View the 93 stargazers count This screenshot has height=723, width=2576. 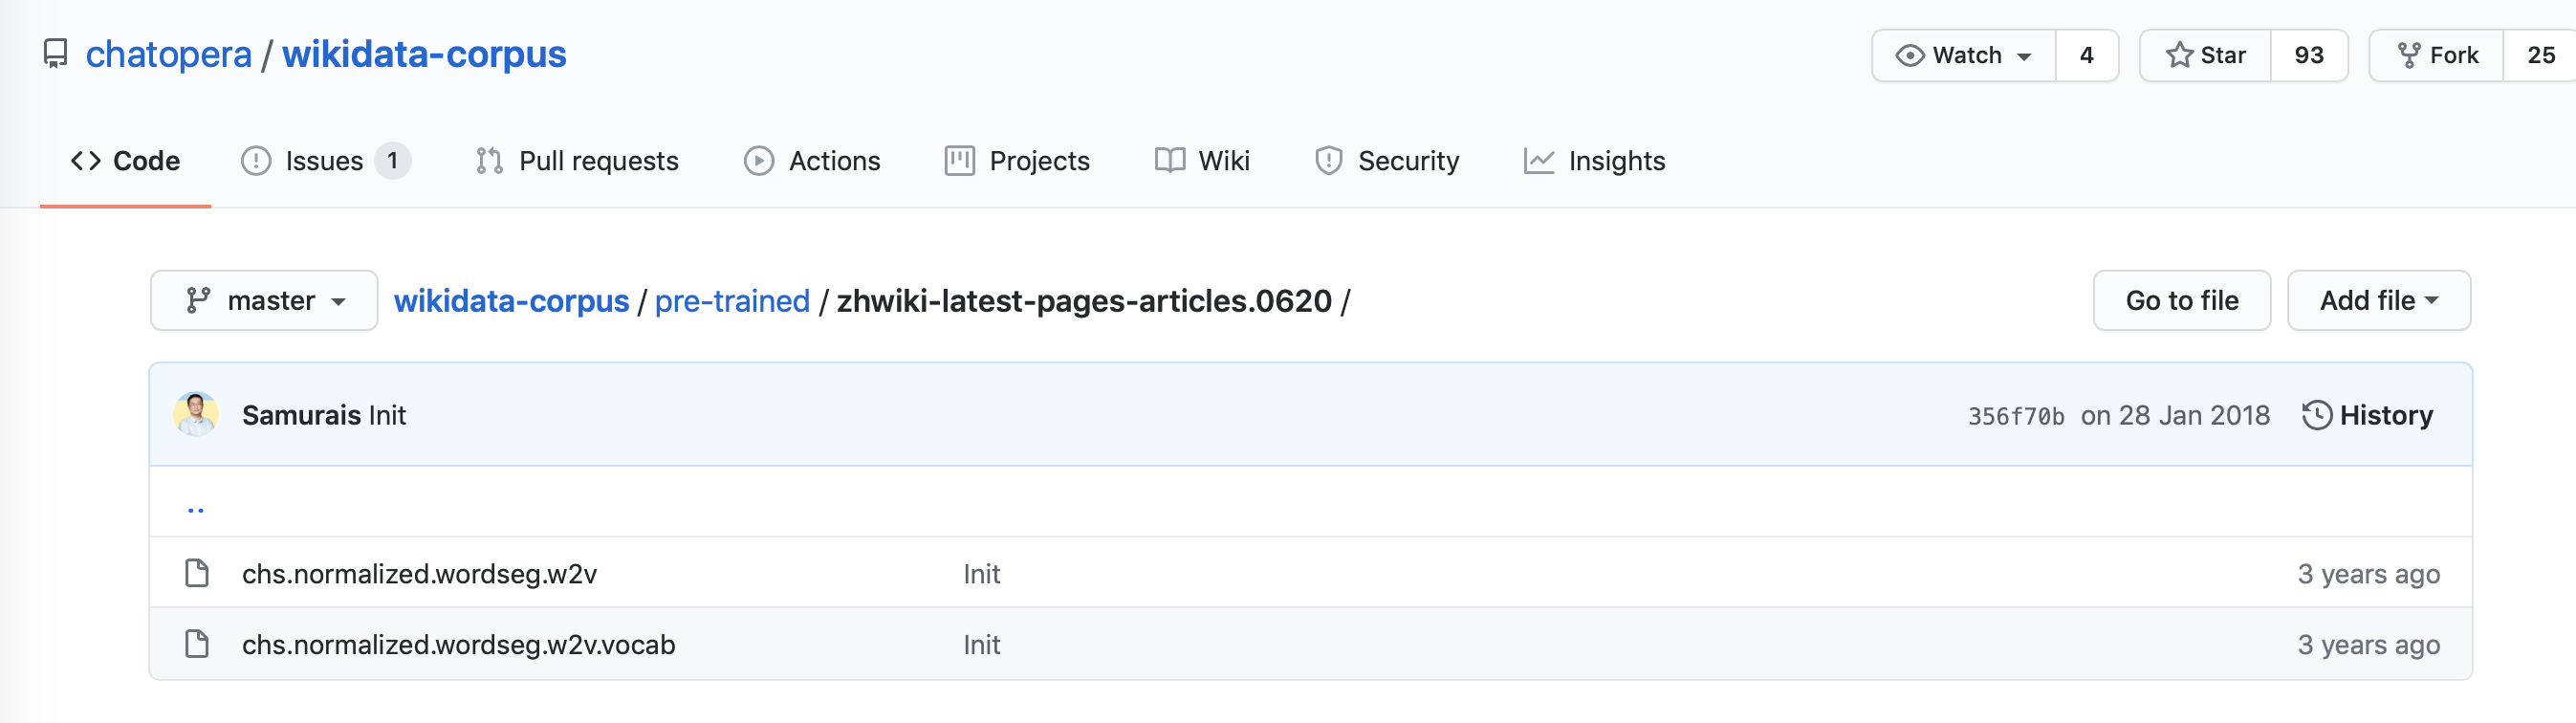click(x=2309, y=55)
